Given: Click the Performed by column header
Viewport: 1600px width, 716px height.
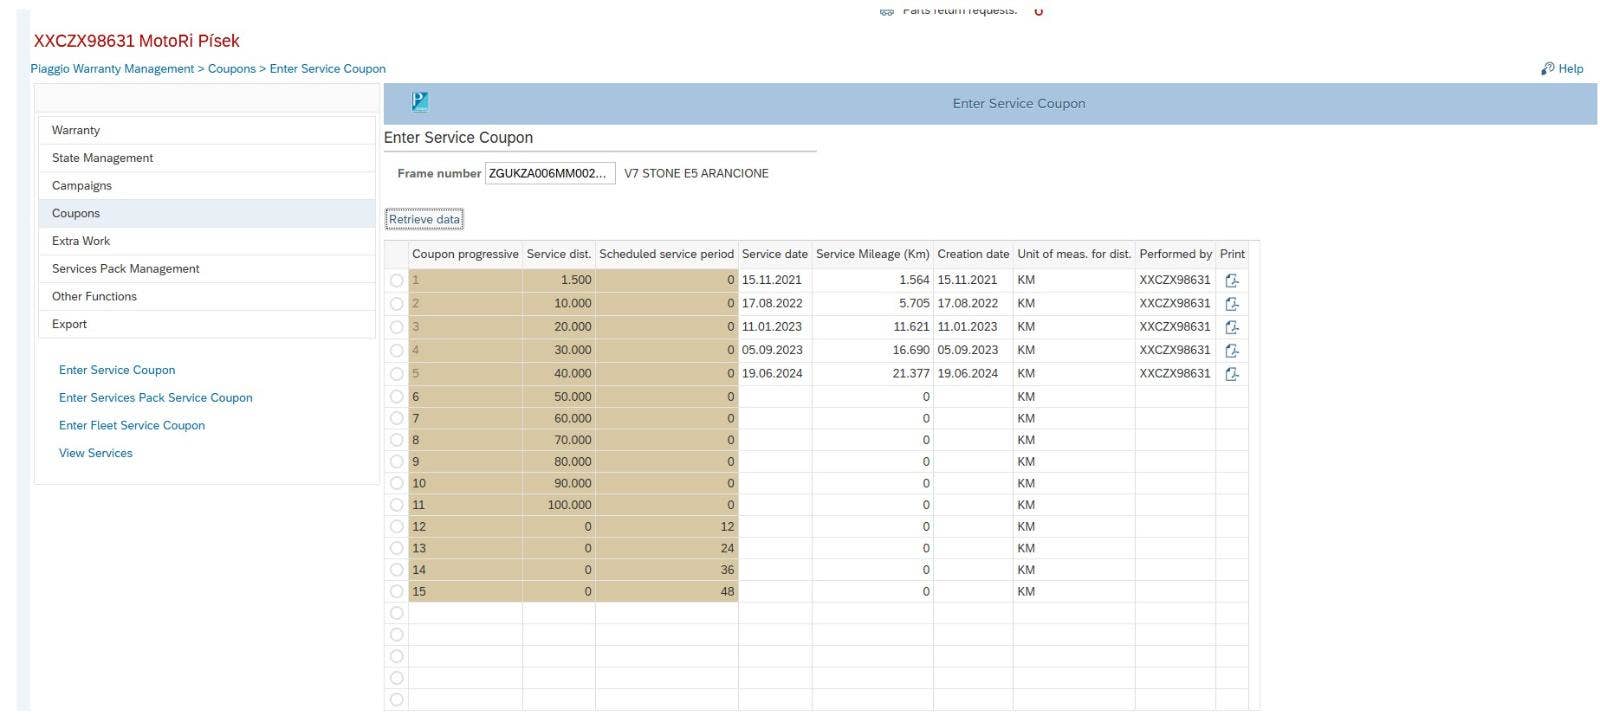Looking at the screenshot, I should (1176, 254).
